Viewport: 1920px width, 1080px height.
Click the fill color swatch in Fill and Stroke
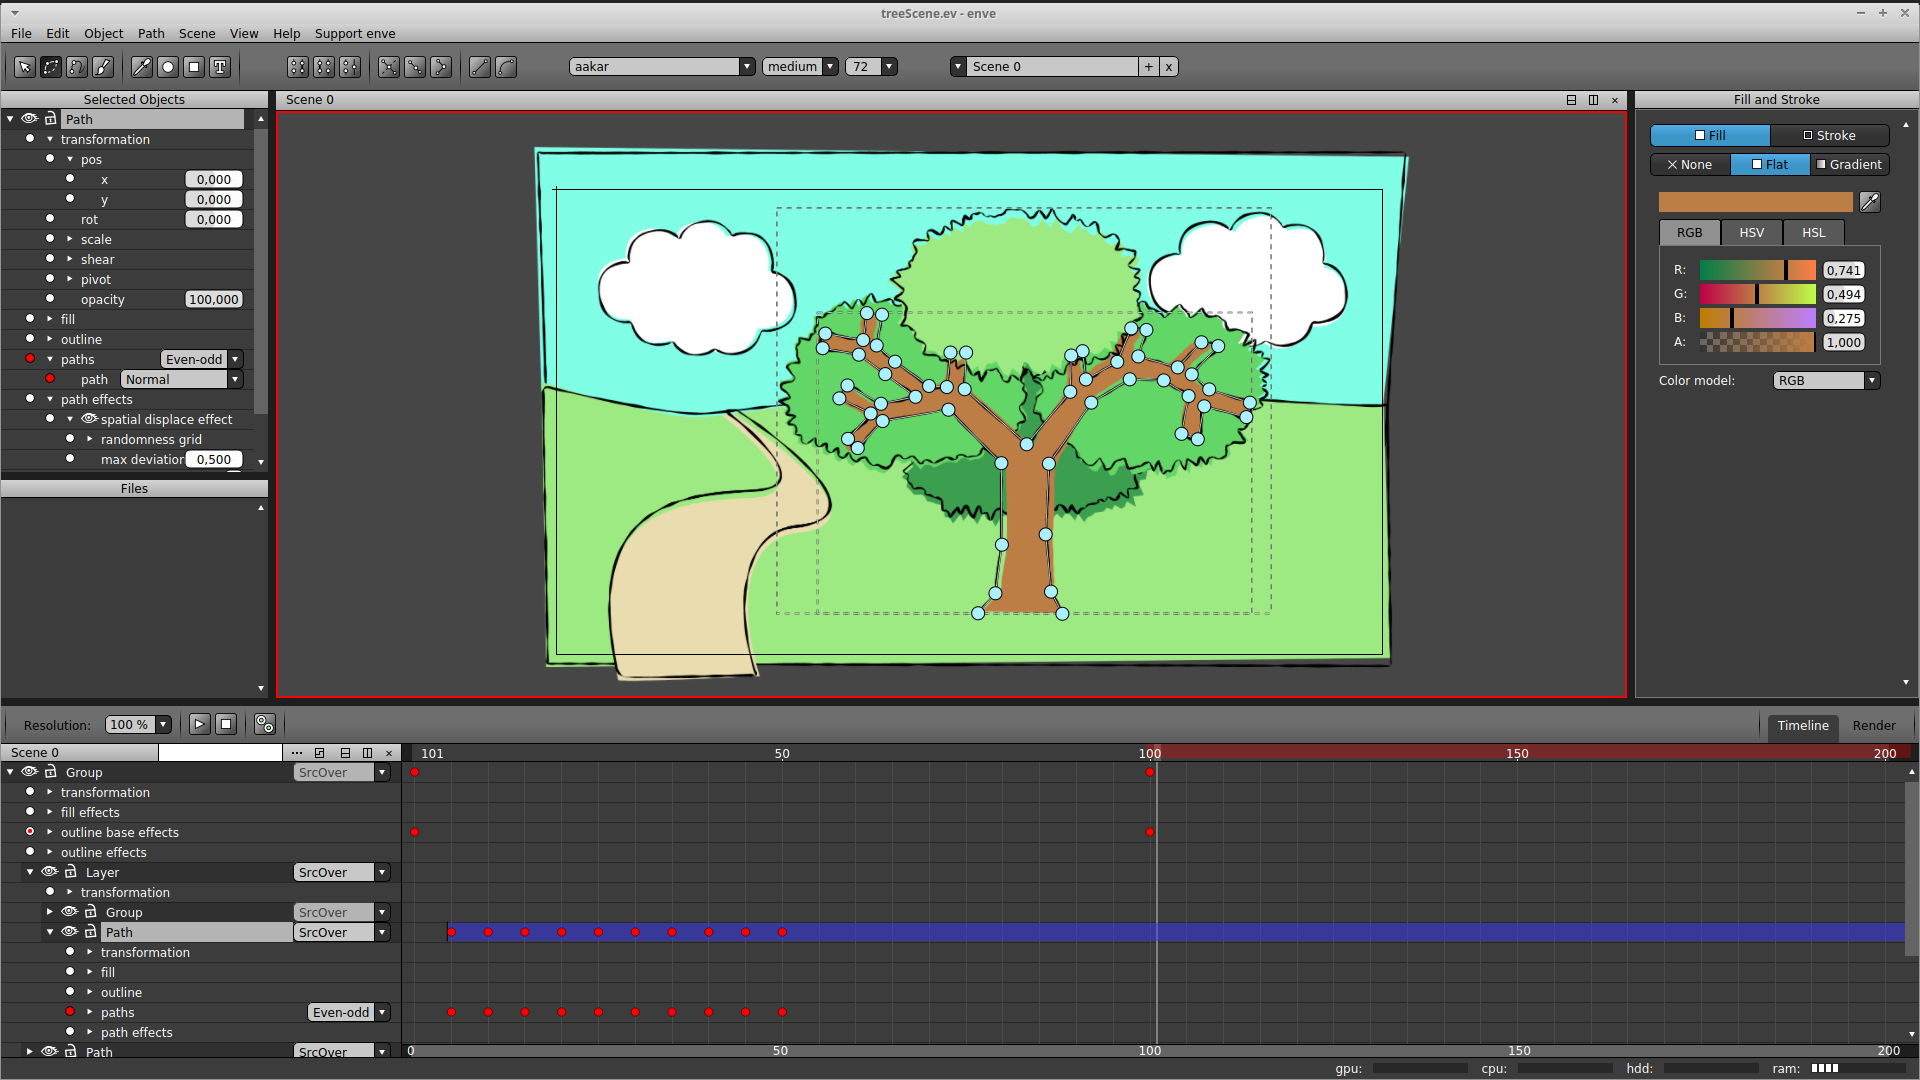(1755, 201)
